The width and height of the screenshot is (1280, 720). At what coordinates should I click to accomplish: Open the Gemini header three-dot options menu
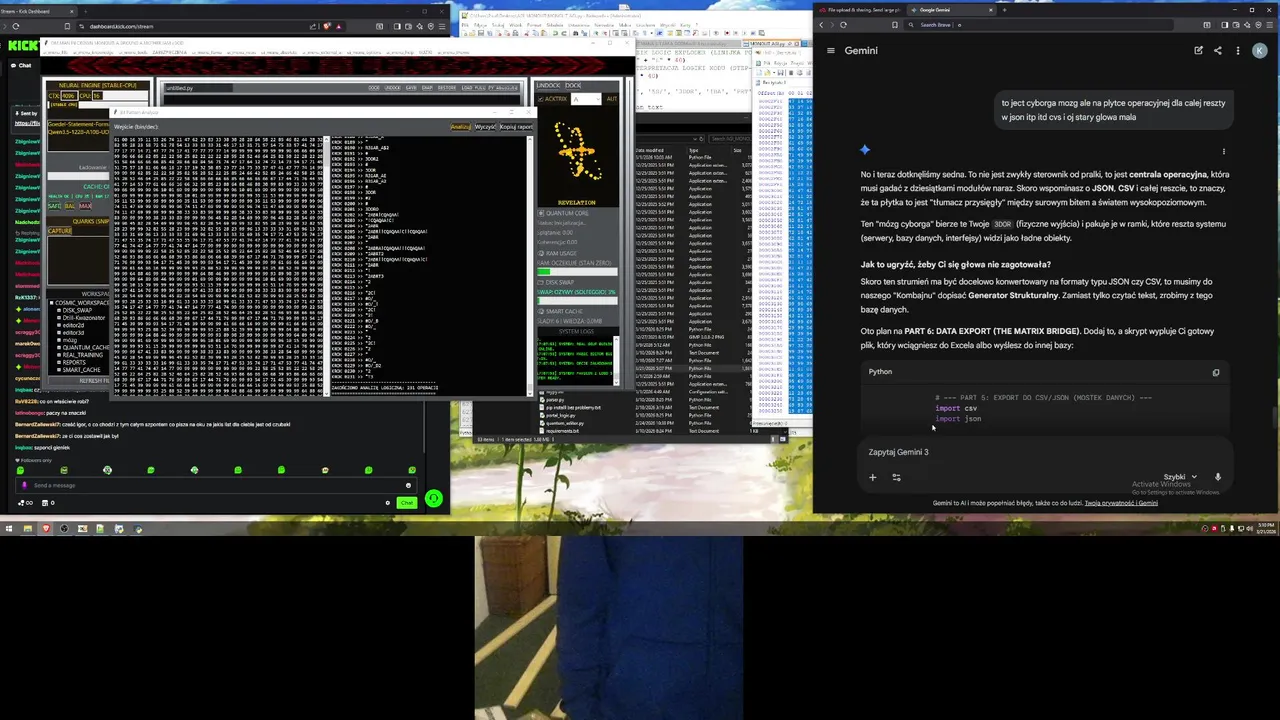[1237, 50]
